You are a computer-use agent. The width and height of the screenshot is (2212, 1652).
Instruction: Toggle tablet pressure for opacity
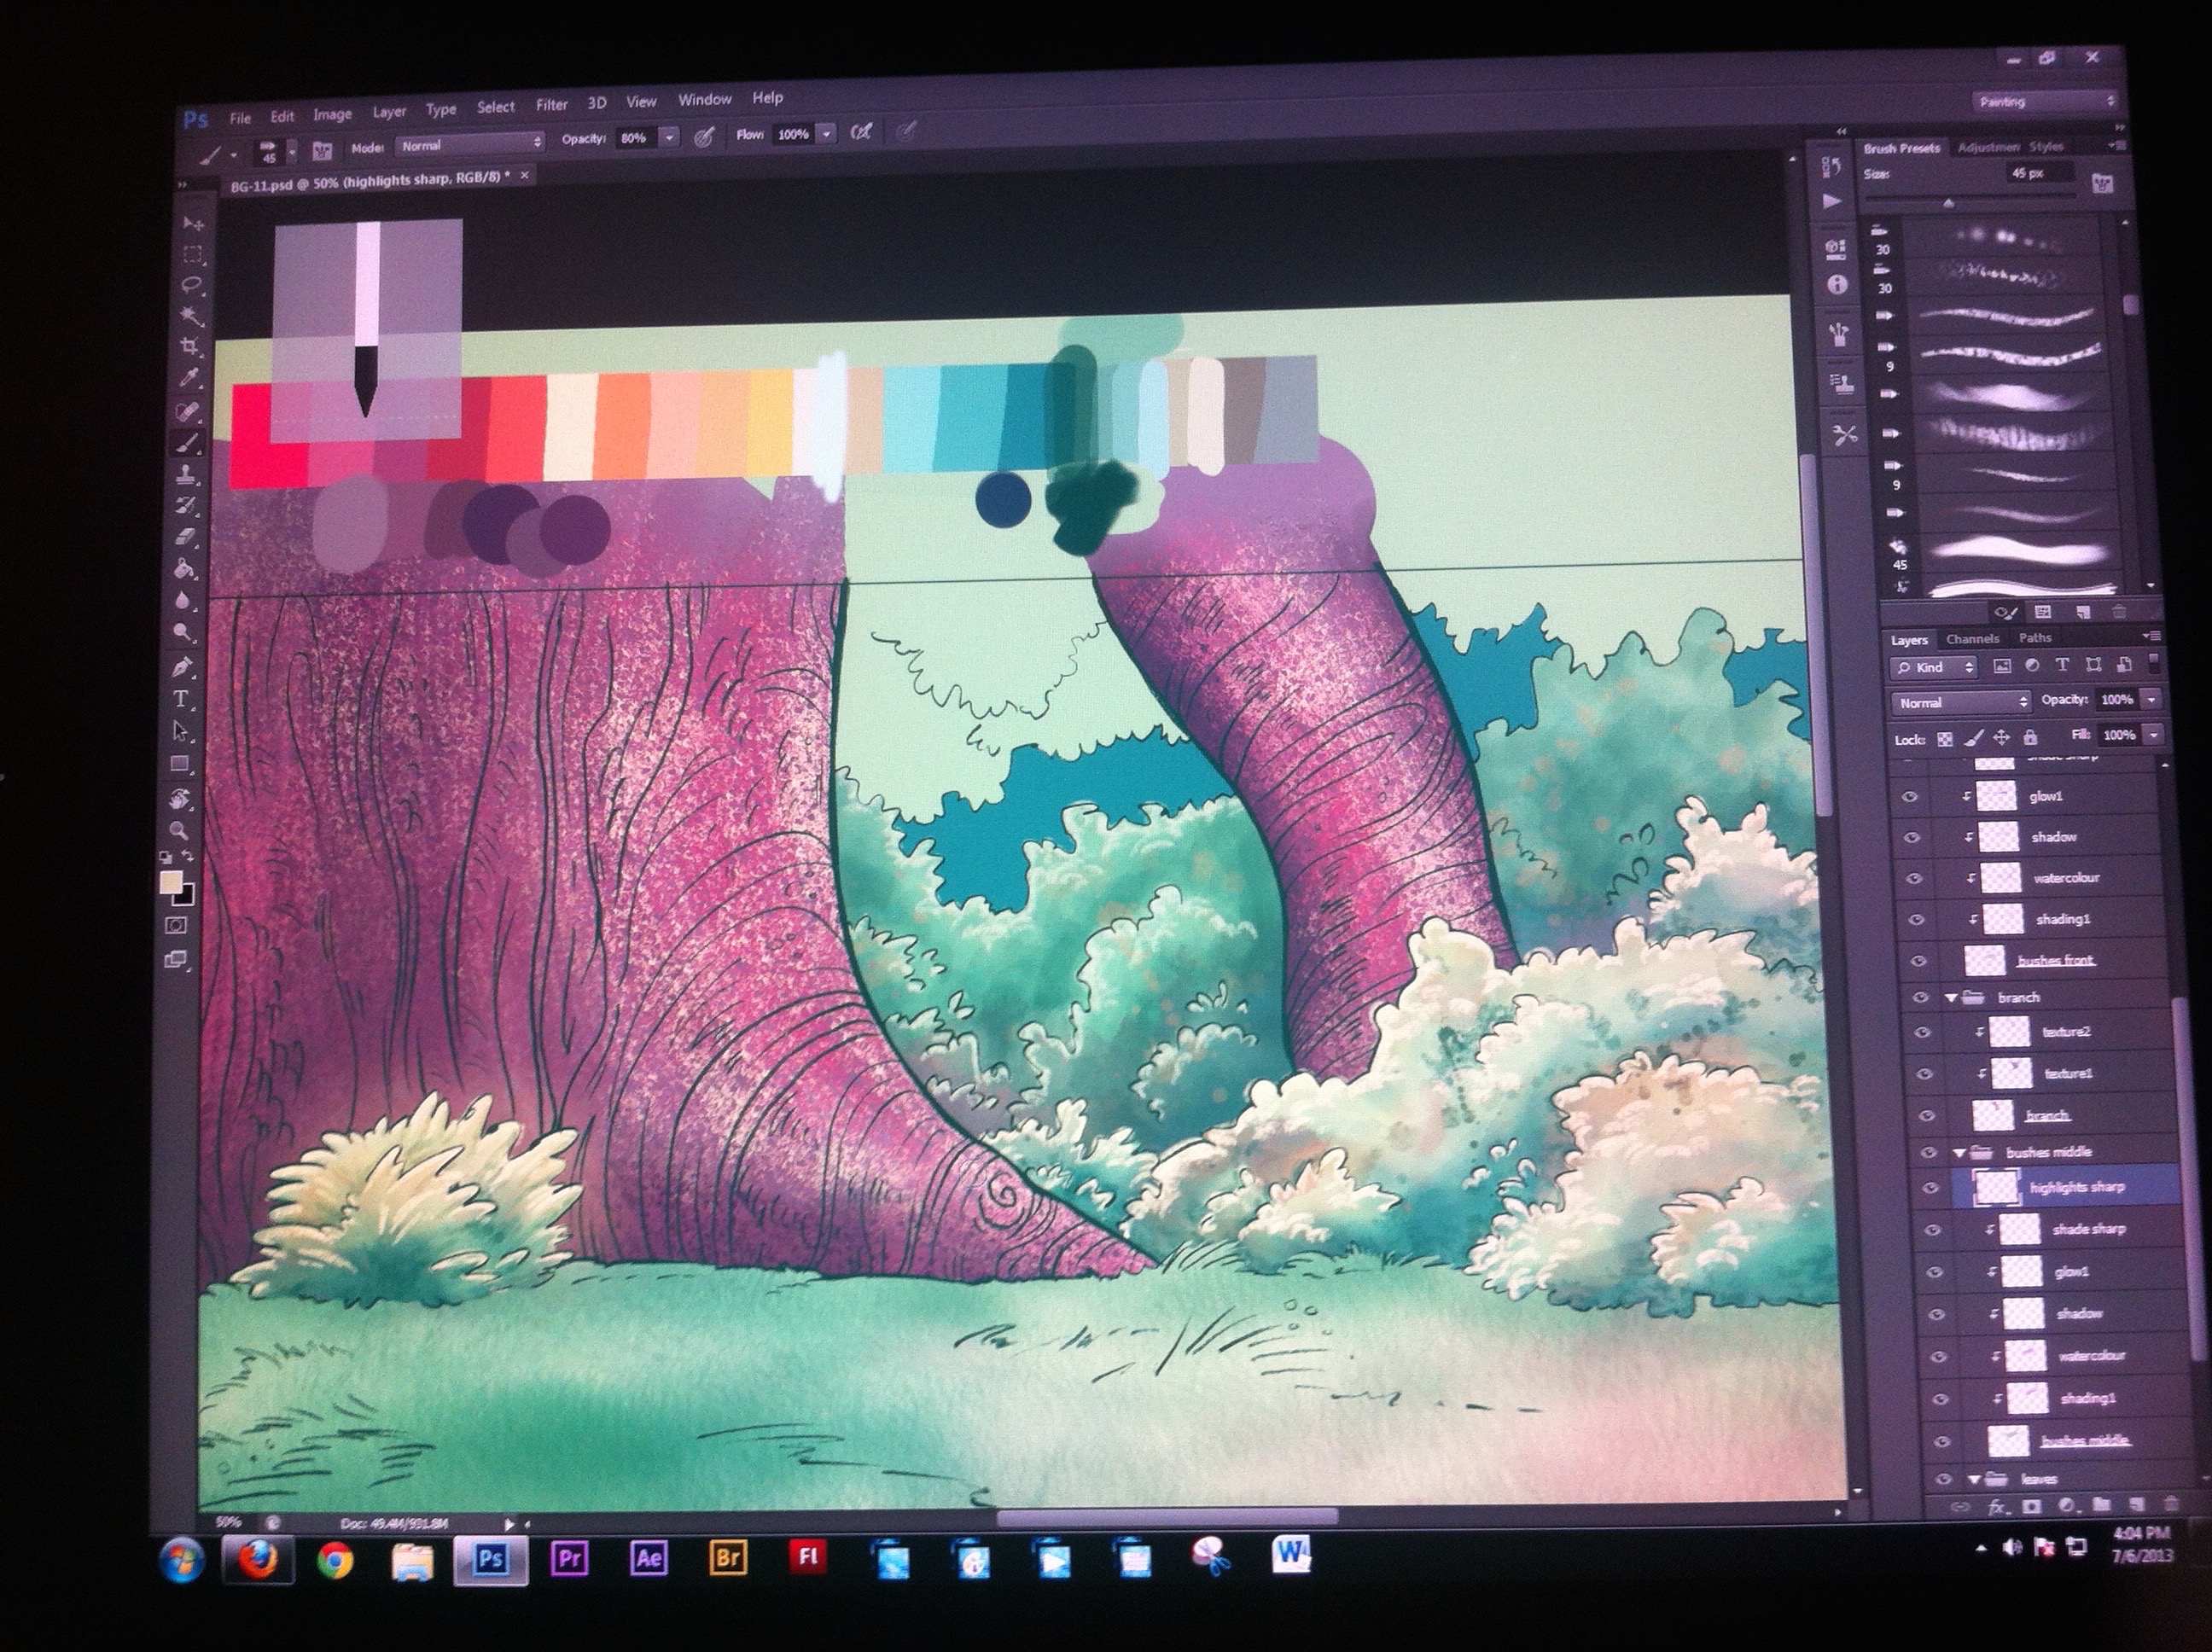pos(704,137)
